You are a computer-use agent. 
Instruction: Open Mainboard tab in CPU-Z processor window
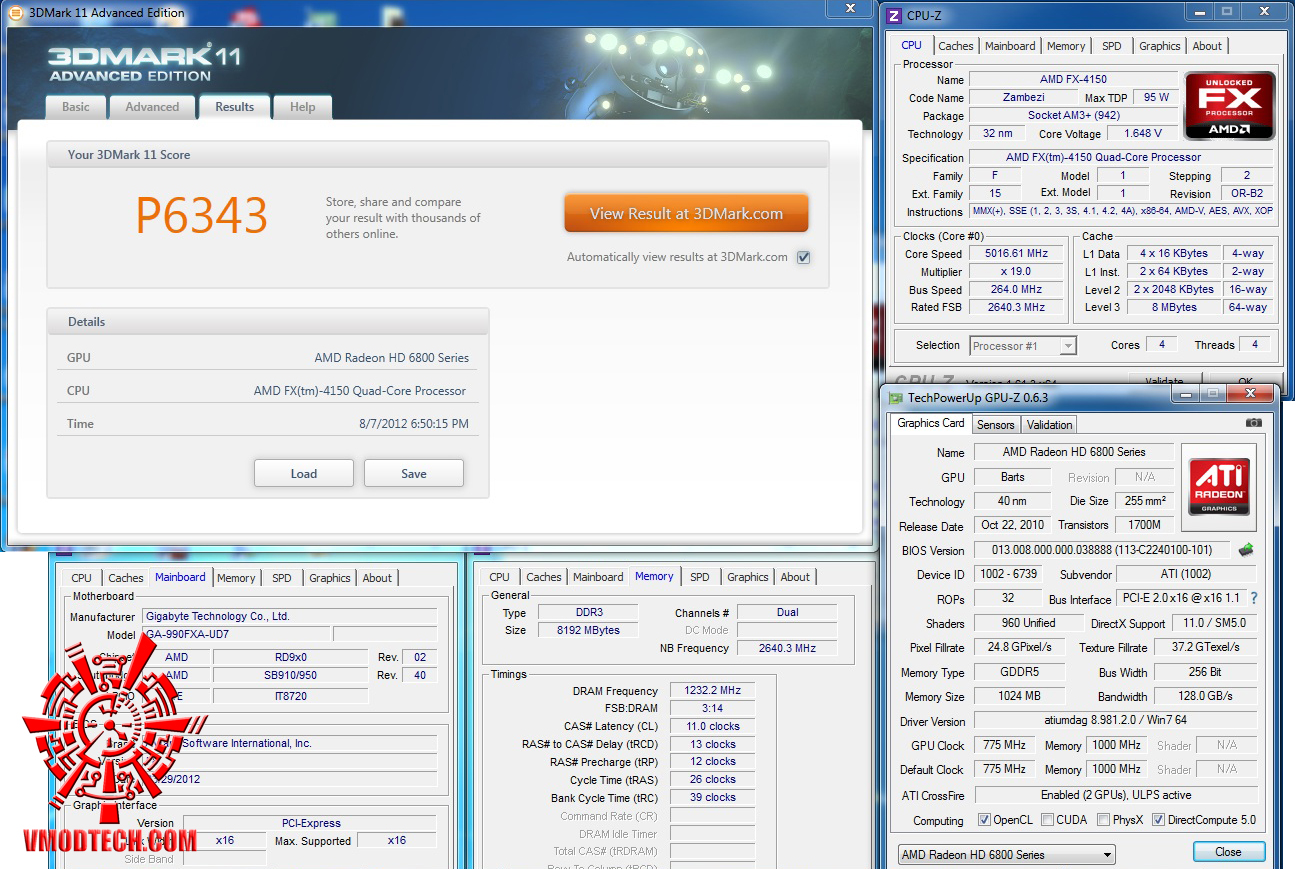point(1010,46)
